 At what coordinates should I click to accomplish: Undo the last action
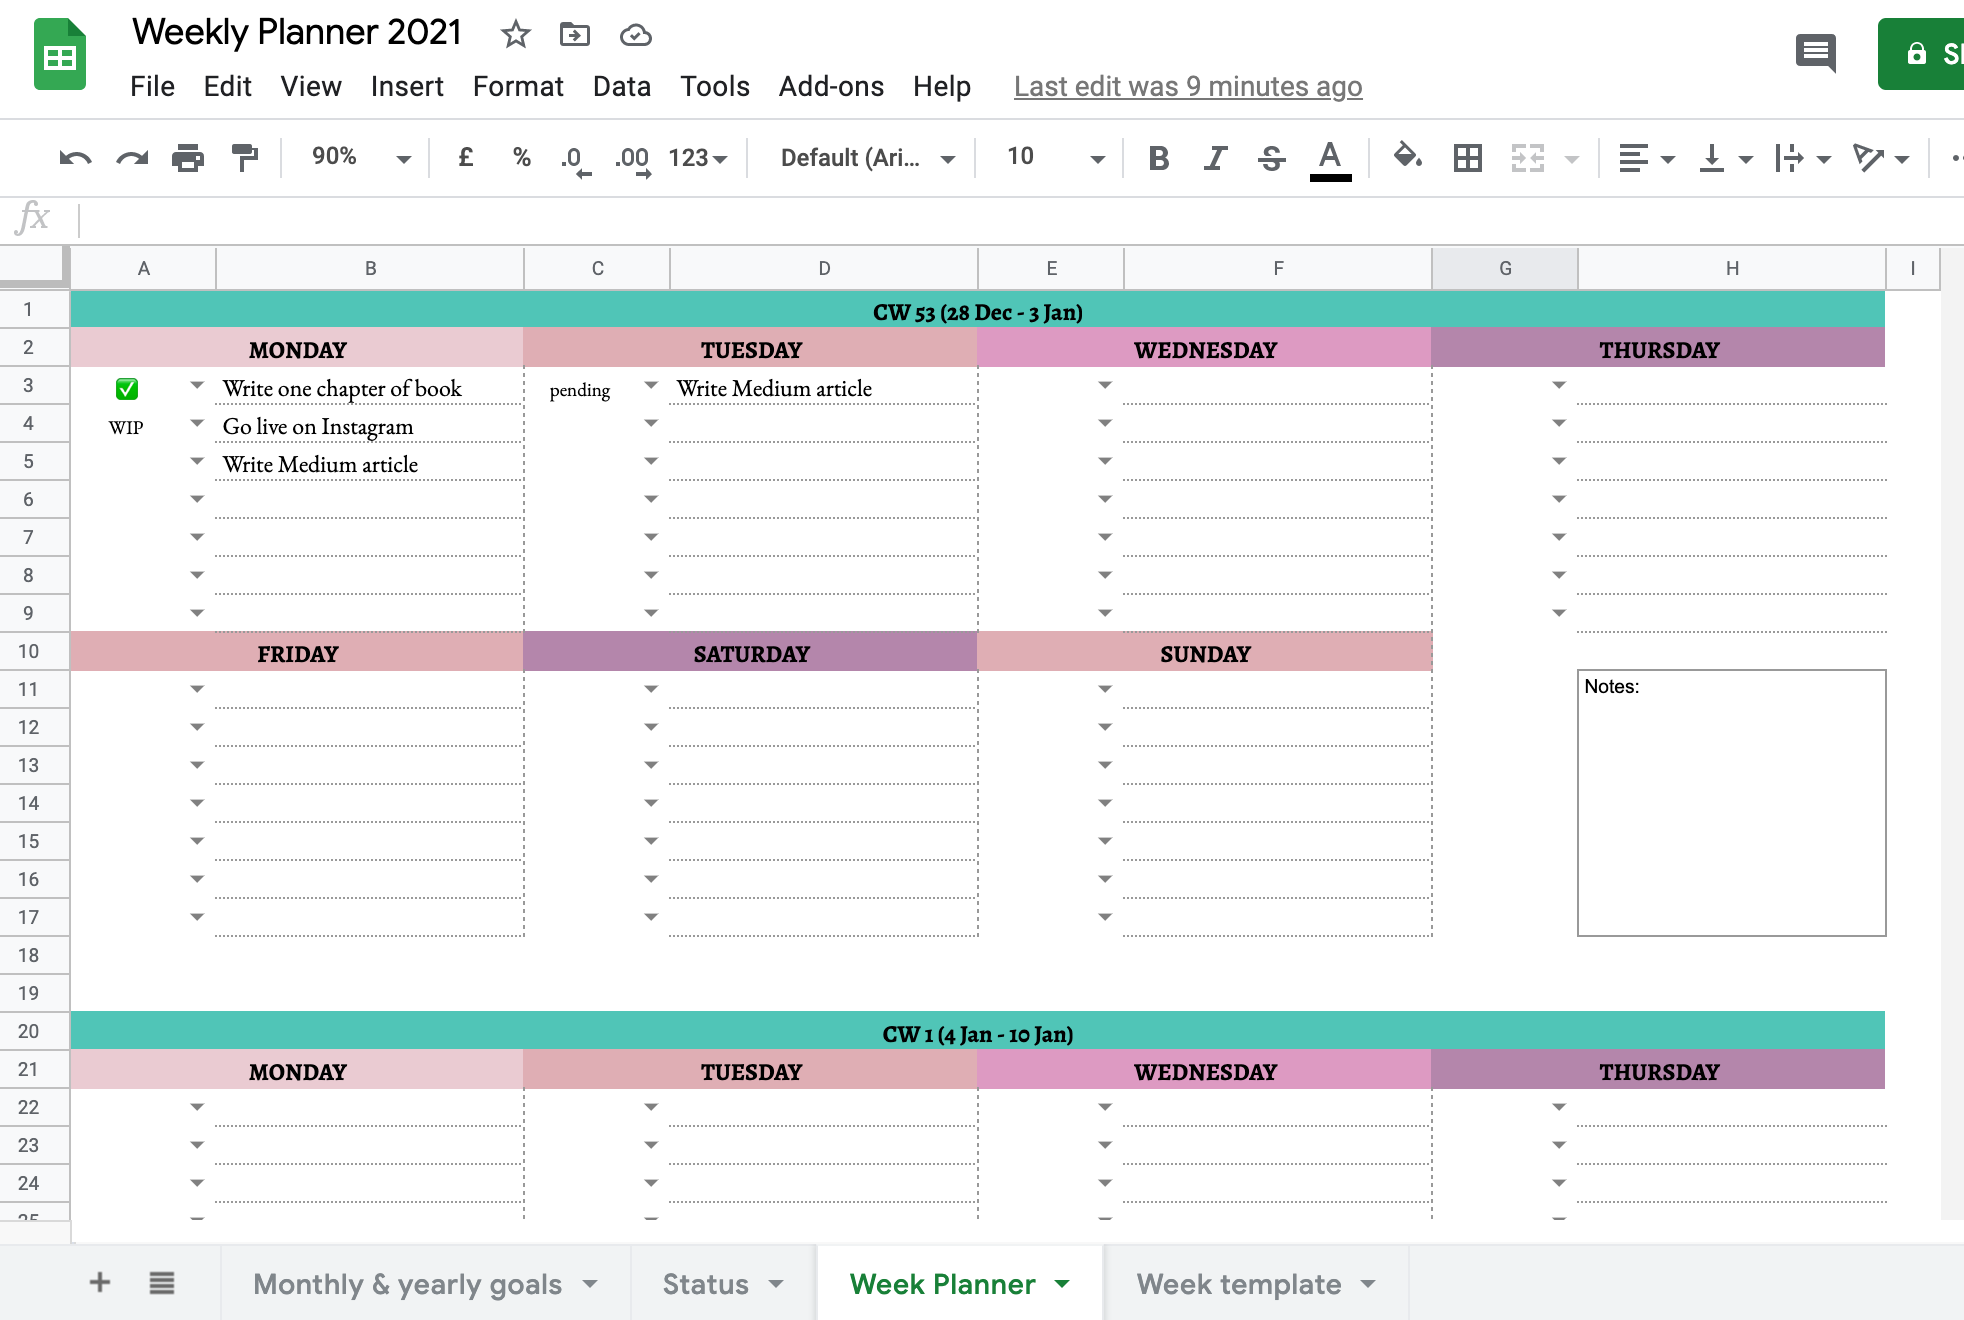click(x=74, y=157)
